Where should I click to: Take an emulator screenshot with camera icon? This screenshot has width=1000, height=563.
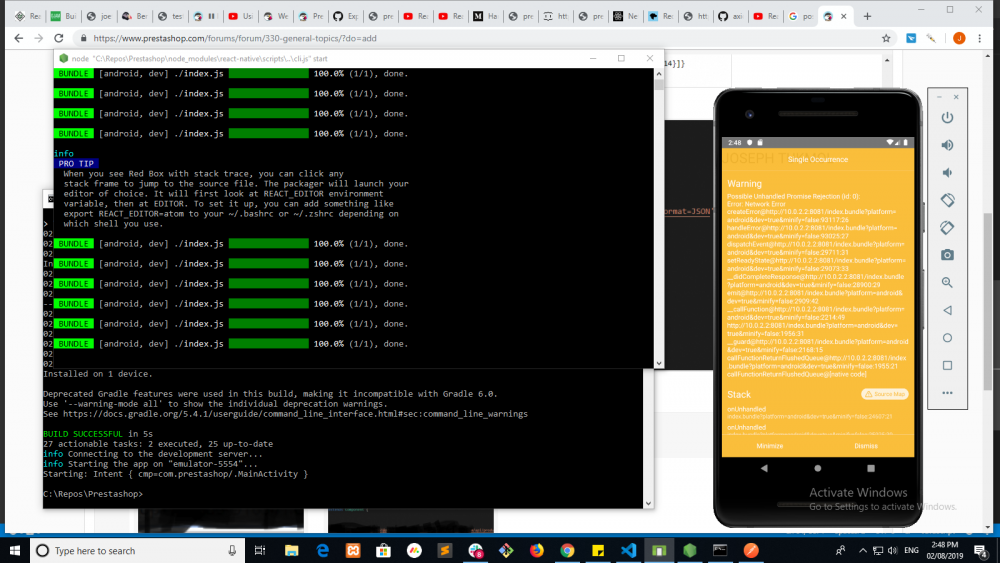947,255
